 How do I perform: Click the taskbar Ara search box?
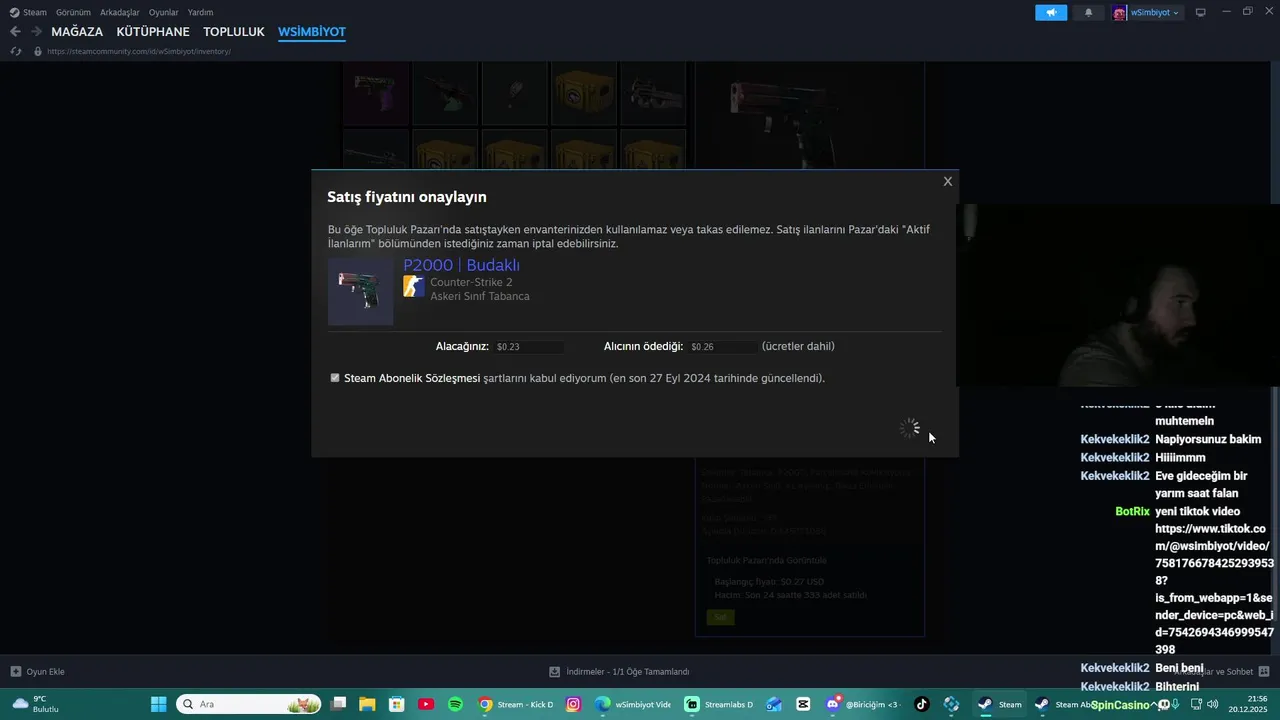click(x=249, y=704)
